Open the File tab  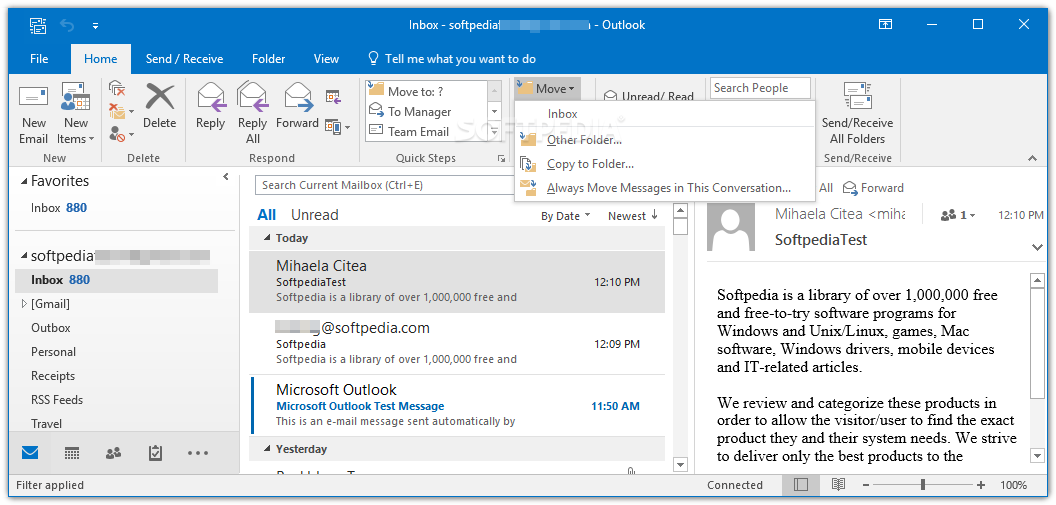(x=39, y=59)
